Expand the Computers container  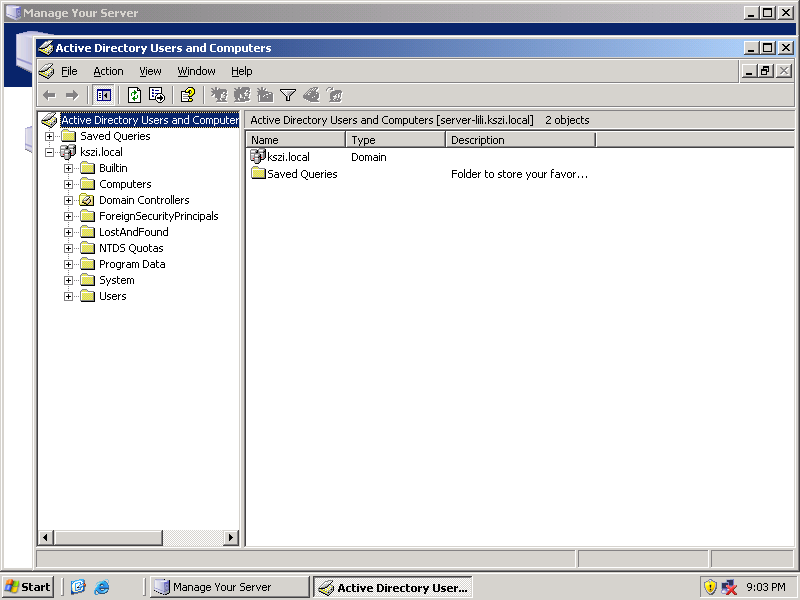(68, 184)
